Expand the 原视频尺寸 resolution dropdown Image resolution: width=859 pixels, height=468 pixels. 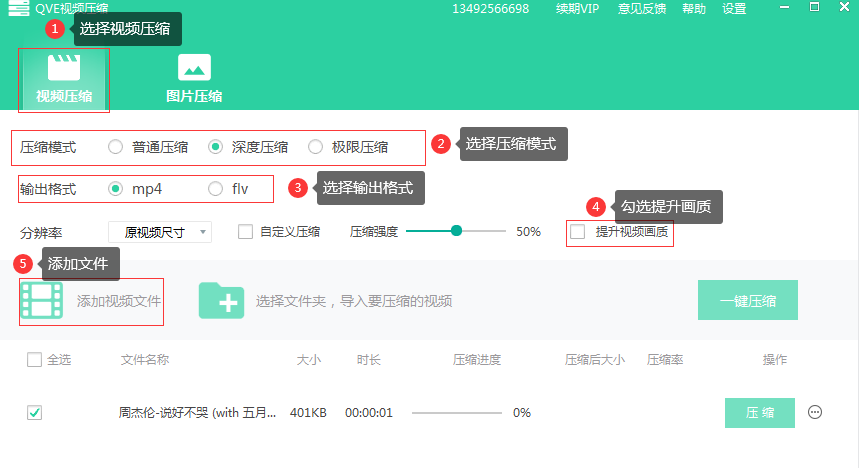tap(160, 232)
